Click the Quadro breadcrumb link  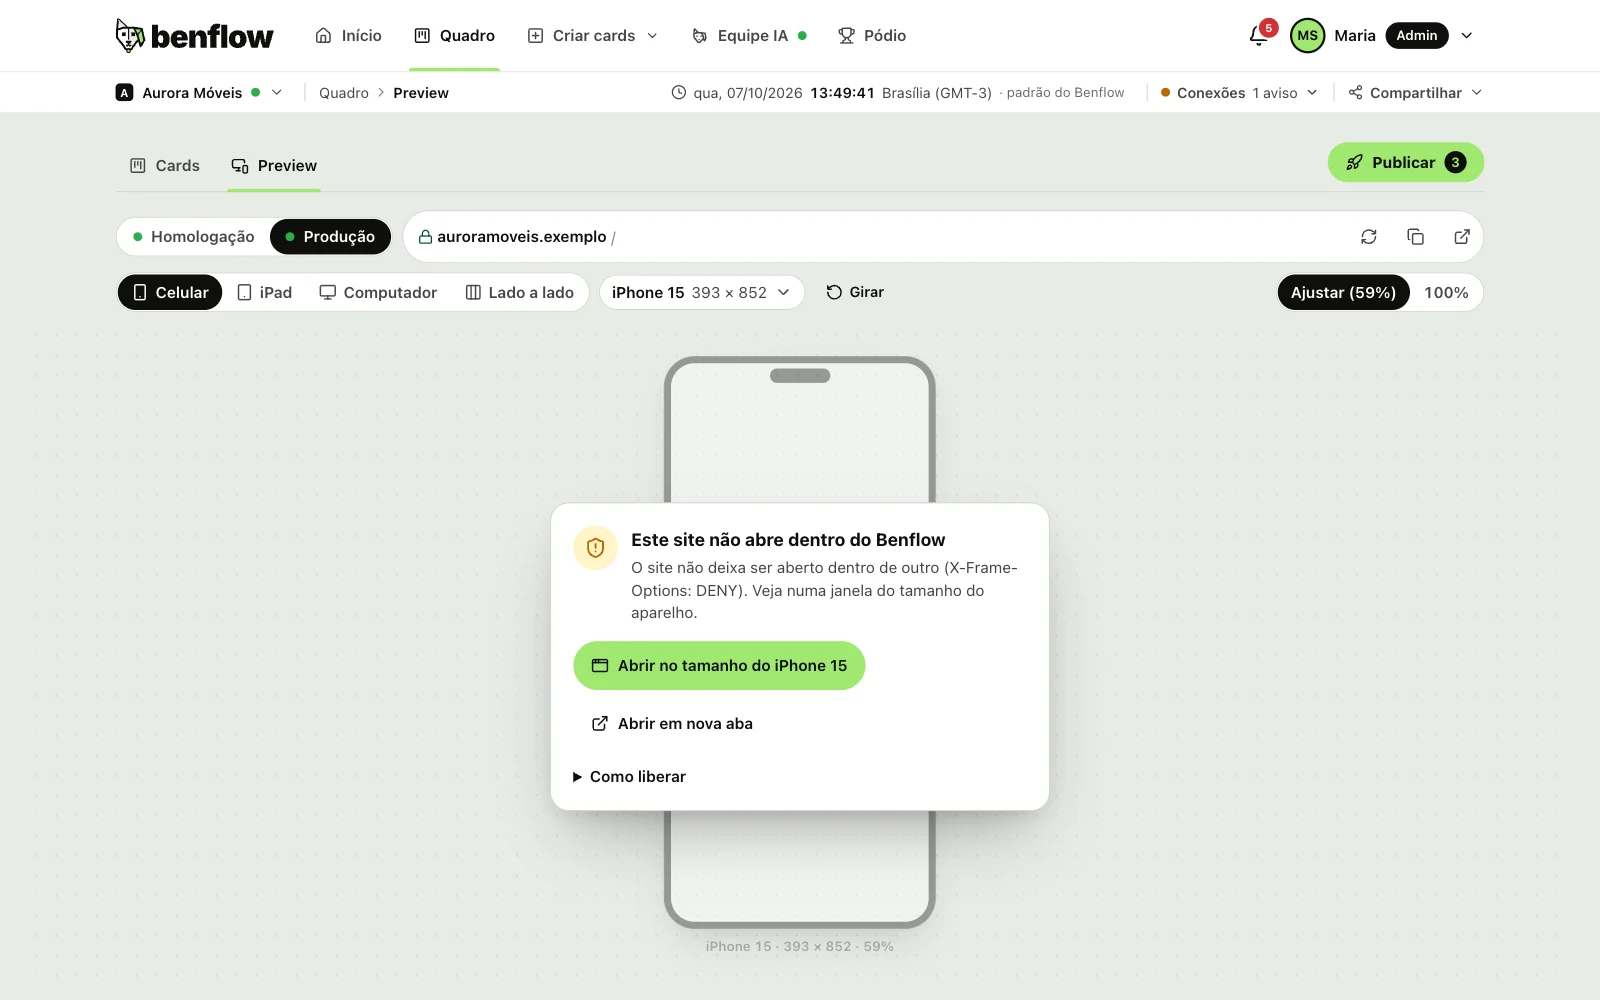pyautogui.click(x=344, y=93)
